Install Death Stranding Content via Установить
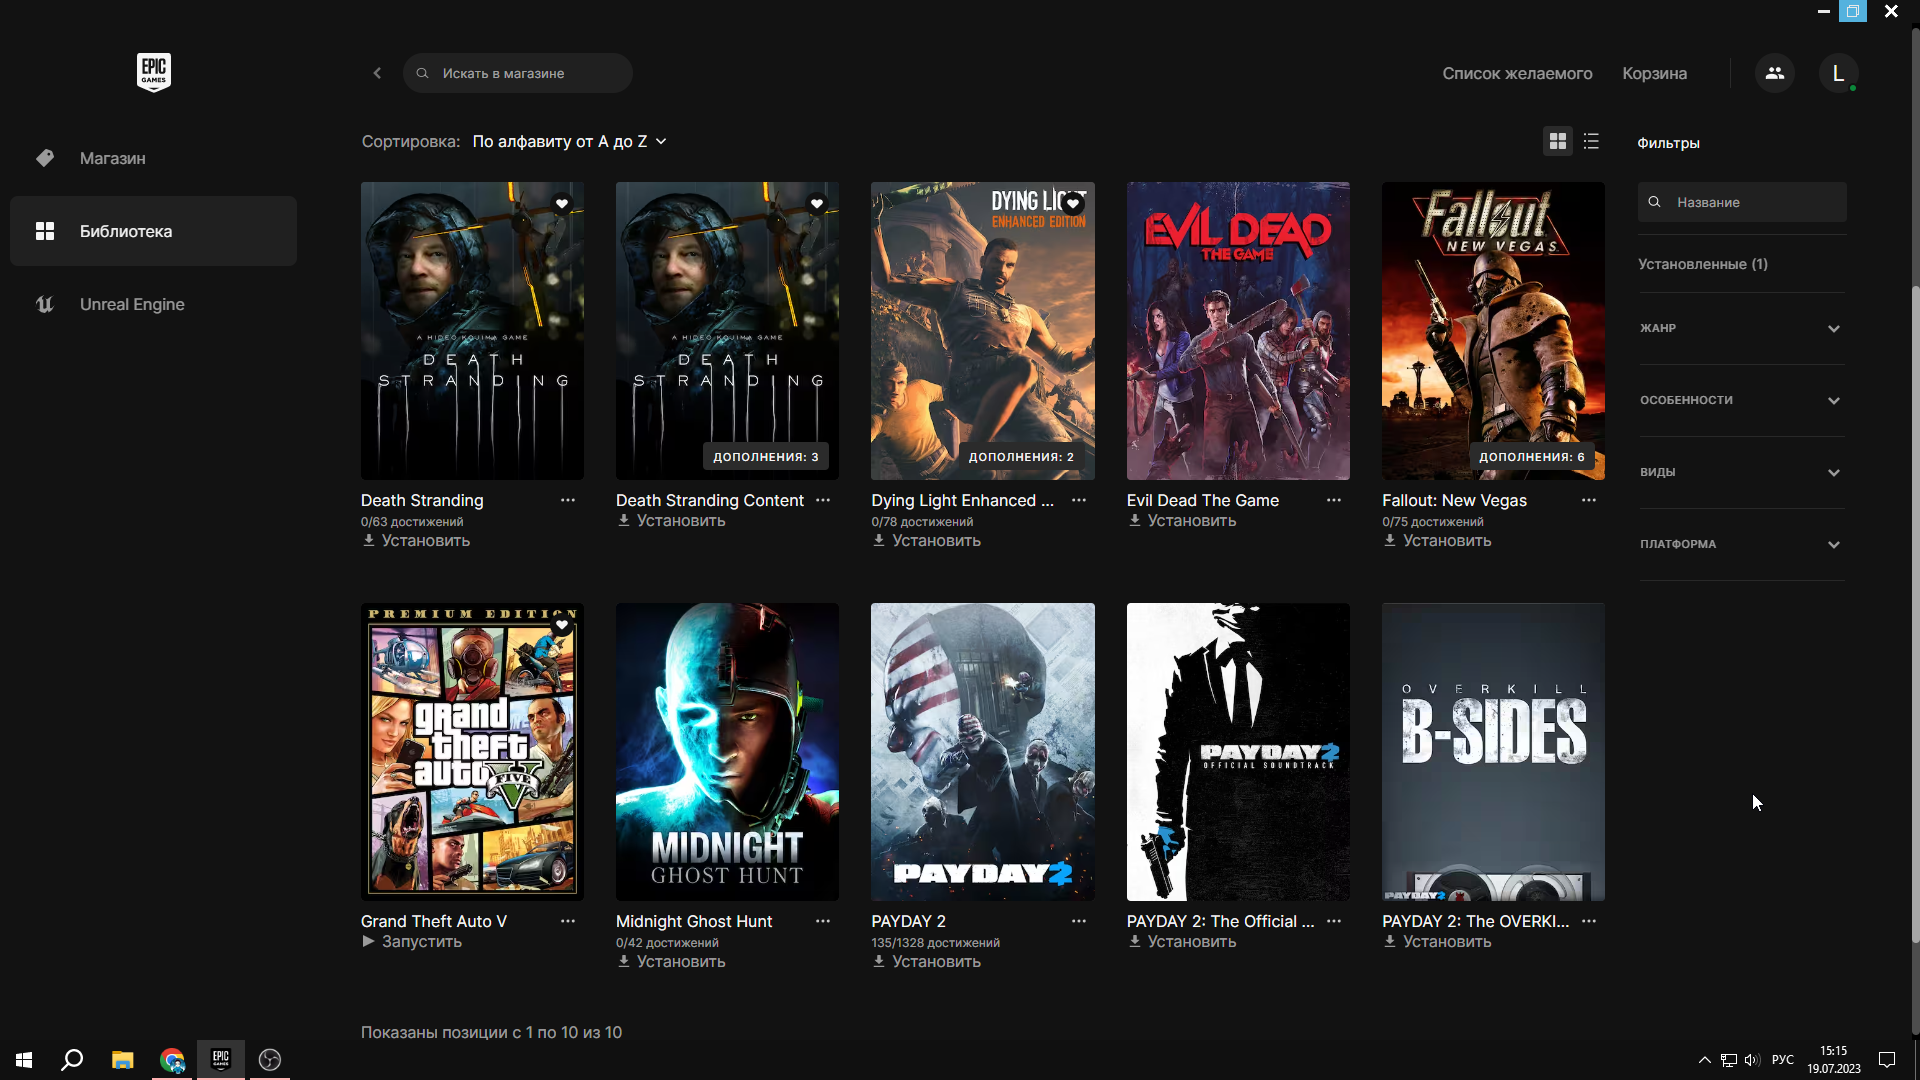 tap(671, 521)
